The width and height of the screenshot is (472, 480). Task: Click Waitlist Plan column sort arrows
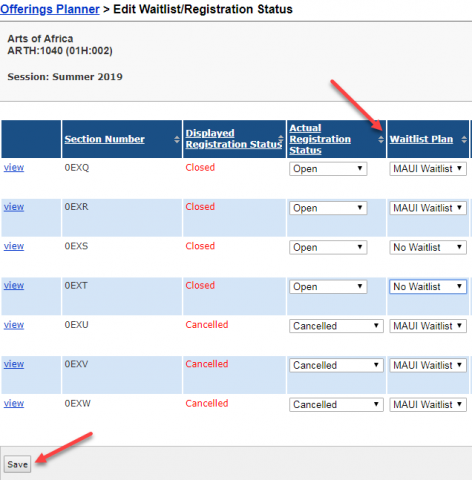point(464,139)
